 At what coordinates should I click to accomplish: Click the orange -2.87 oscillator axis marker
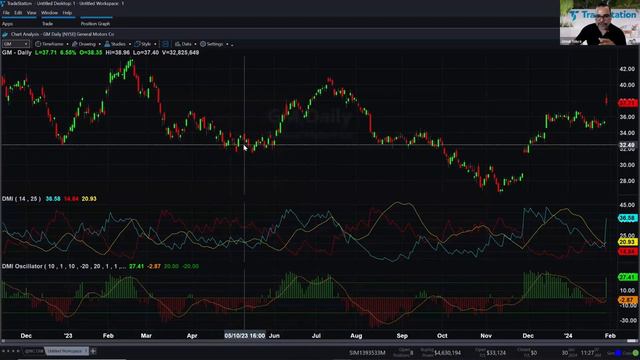[x=628, y=300]
